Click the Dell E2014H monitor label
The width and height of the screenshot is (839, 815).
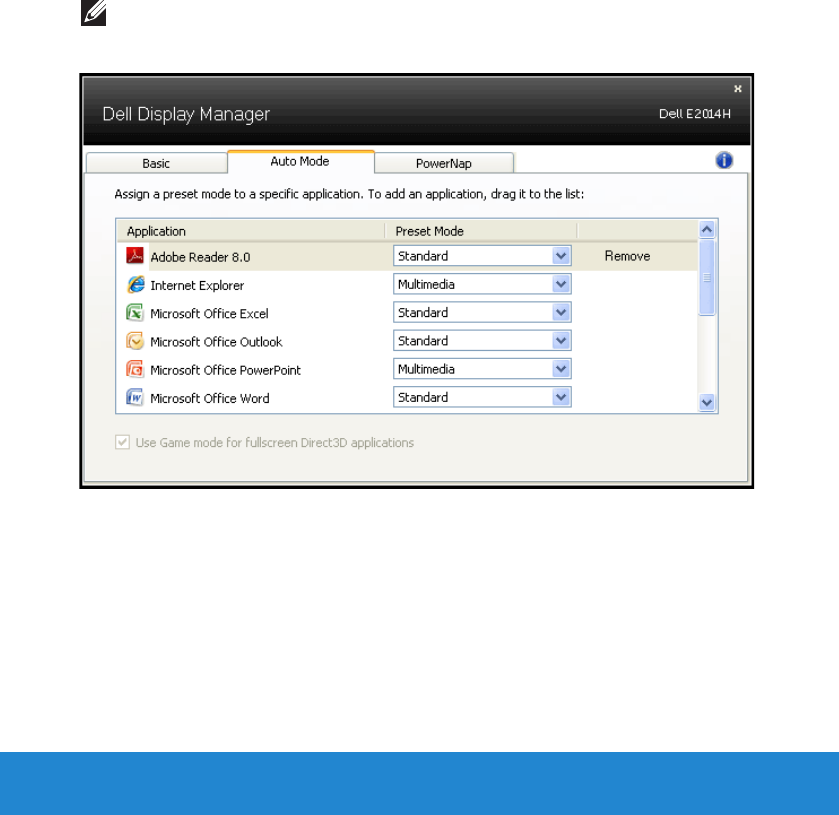pos(695,114)
